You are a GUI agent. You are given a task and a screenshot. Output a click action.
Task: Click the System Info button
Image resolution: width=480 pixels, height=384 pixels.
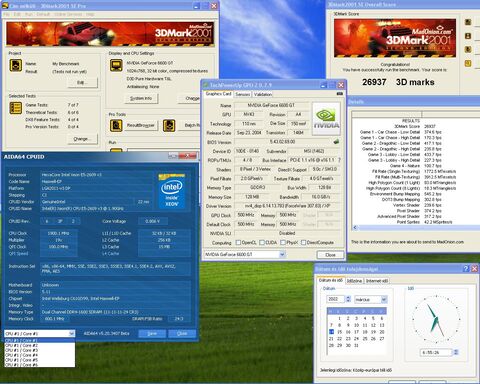click(141, 98)
